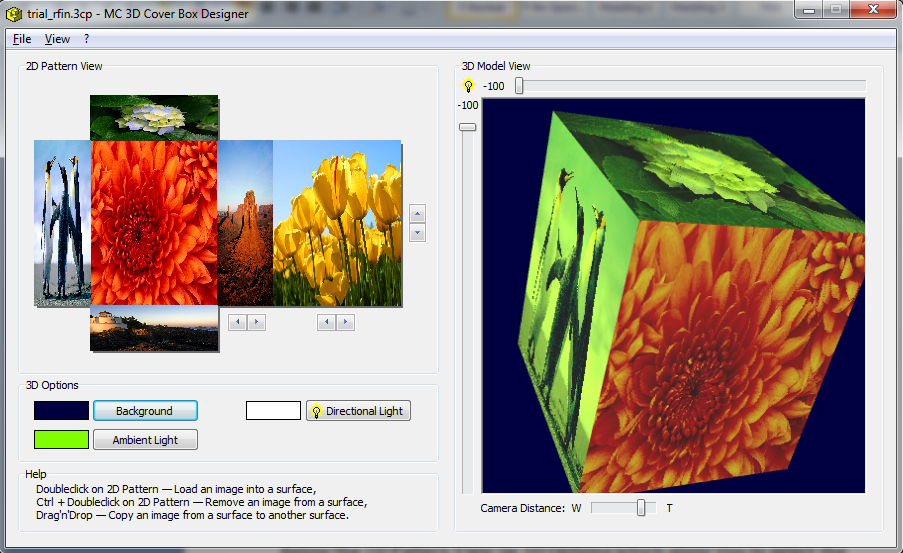Viewport: 903px width, 553px height.
Task: Click right arrow below the desert image
Action: [x=256, y=322]
